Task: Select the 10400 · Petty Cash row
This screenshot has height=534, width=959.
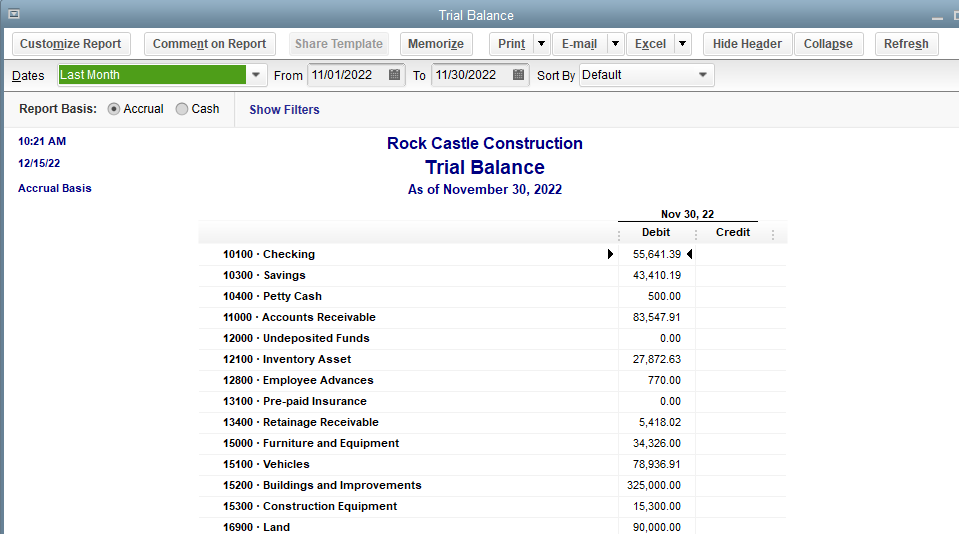Action: pyautogui.click(x=492, y=296)
